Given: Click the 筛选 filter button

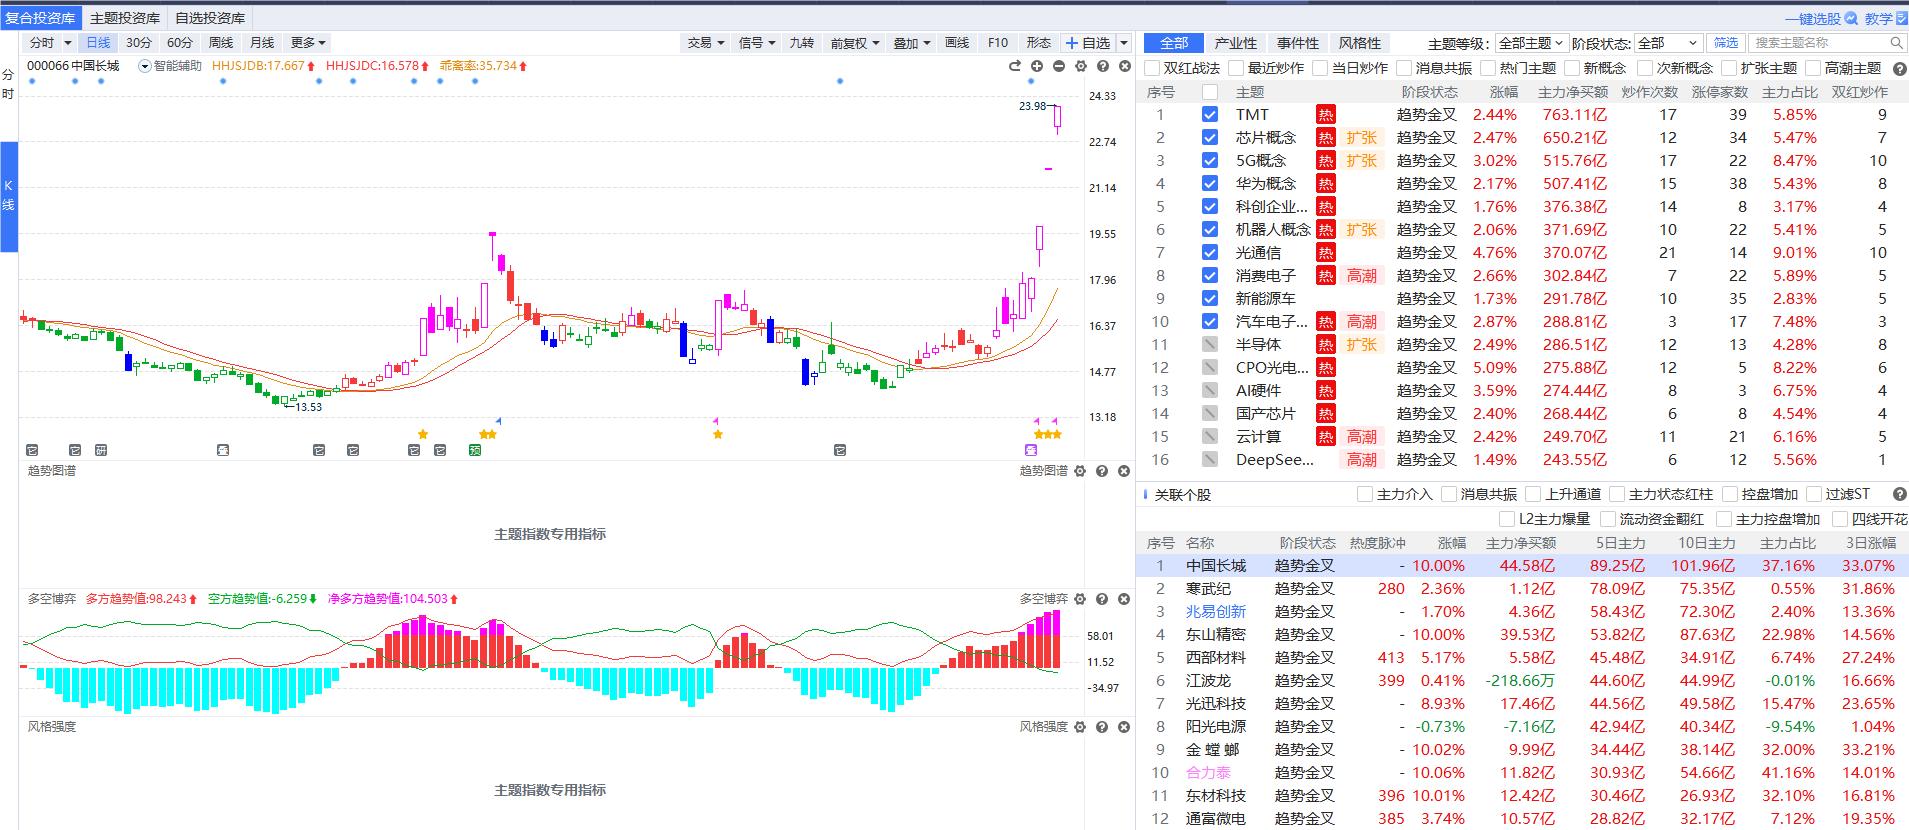Looking at the screenshot, I should pyautogui.click(x=1726, y=43).
